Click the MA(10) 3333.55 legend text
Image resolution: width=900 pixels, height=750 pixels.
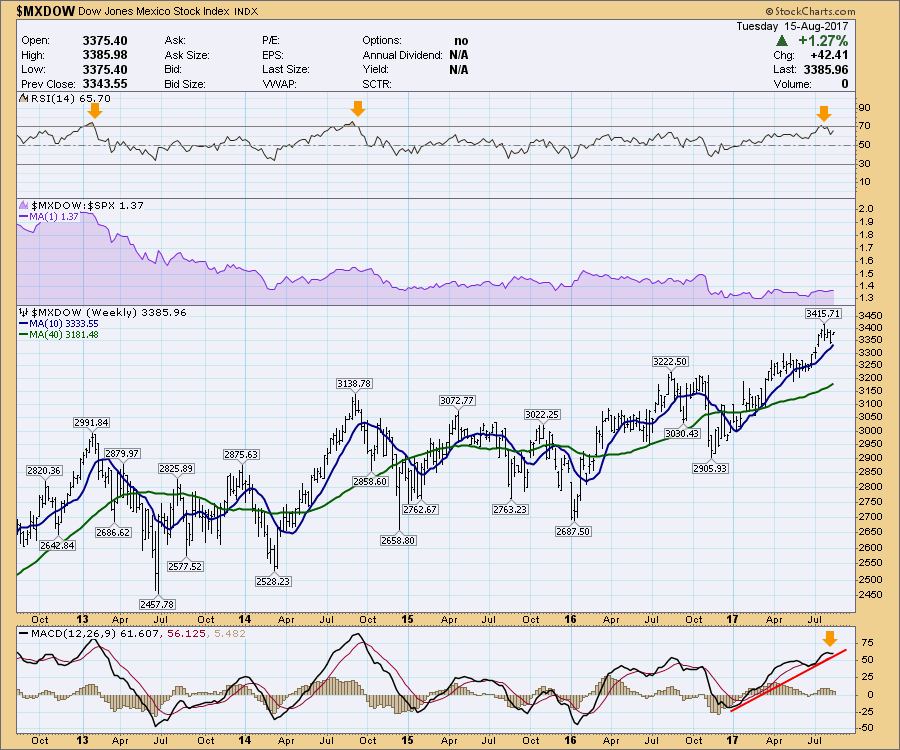coord(64,324)
